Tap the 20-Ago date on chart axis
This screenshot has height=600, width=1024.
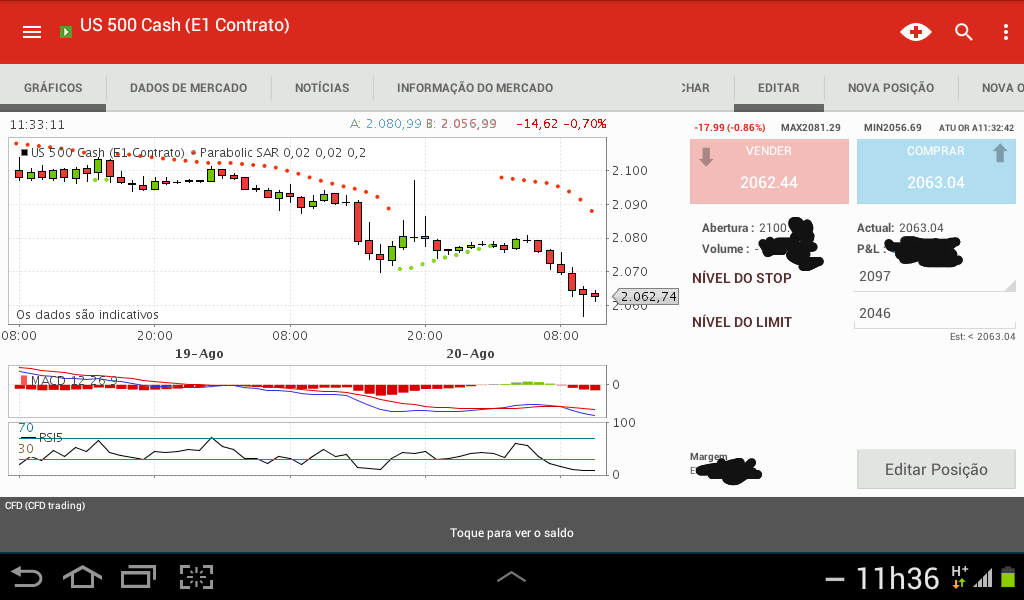click(470, 353)
